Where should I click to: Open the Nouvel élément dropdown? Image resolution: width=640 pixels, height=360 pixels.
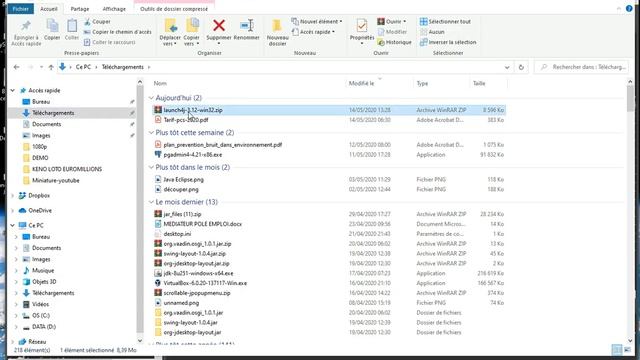(x=317, y=22)
